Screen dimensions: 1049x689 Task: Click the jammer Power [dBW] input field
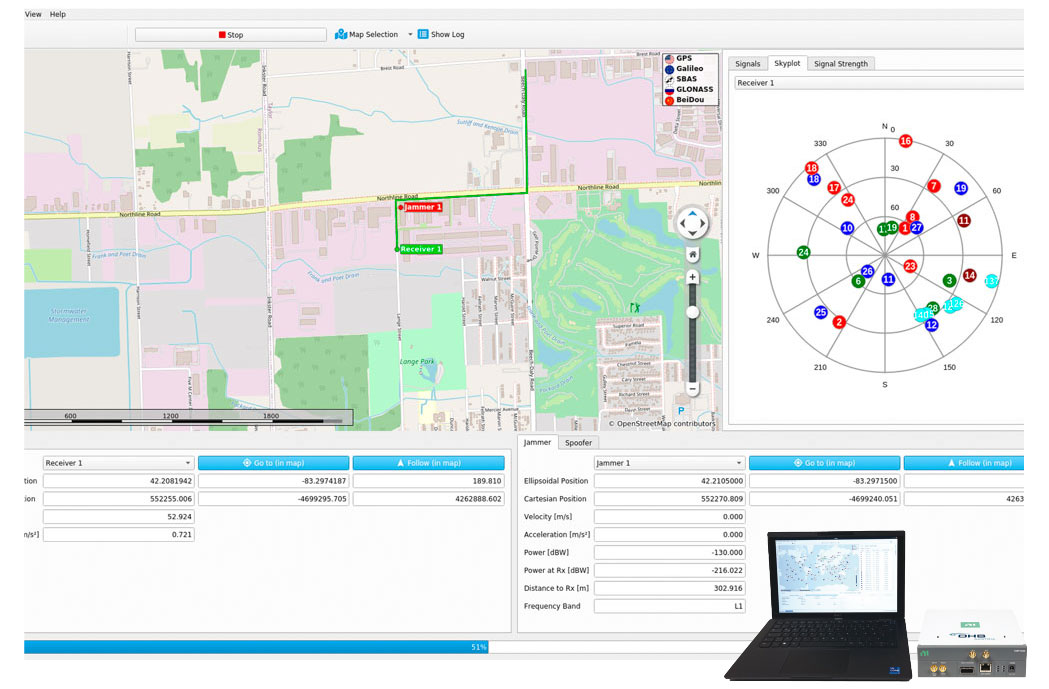coord(668,552)
